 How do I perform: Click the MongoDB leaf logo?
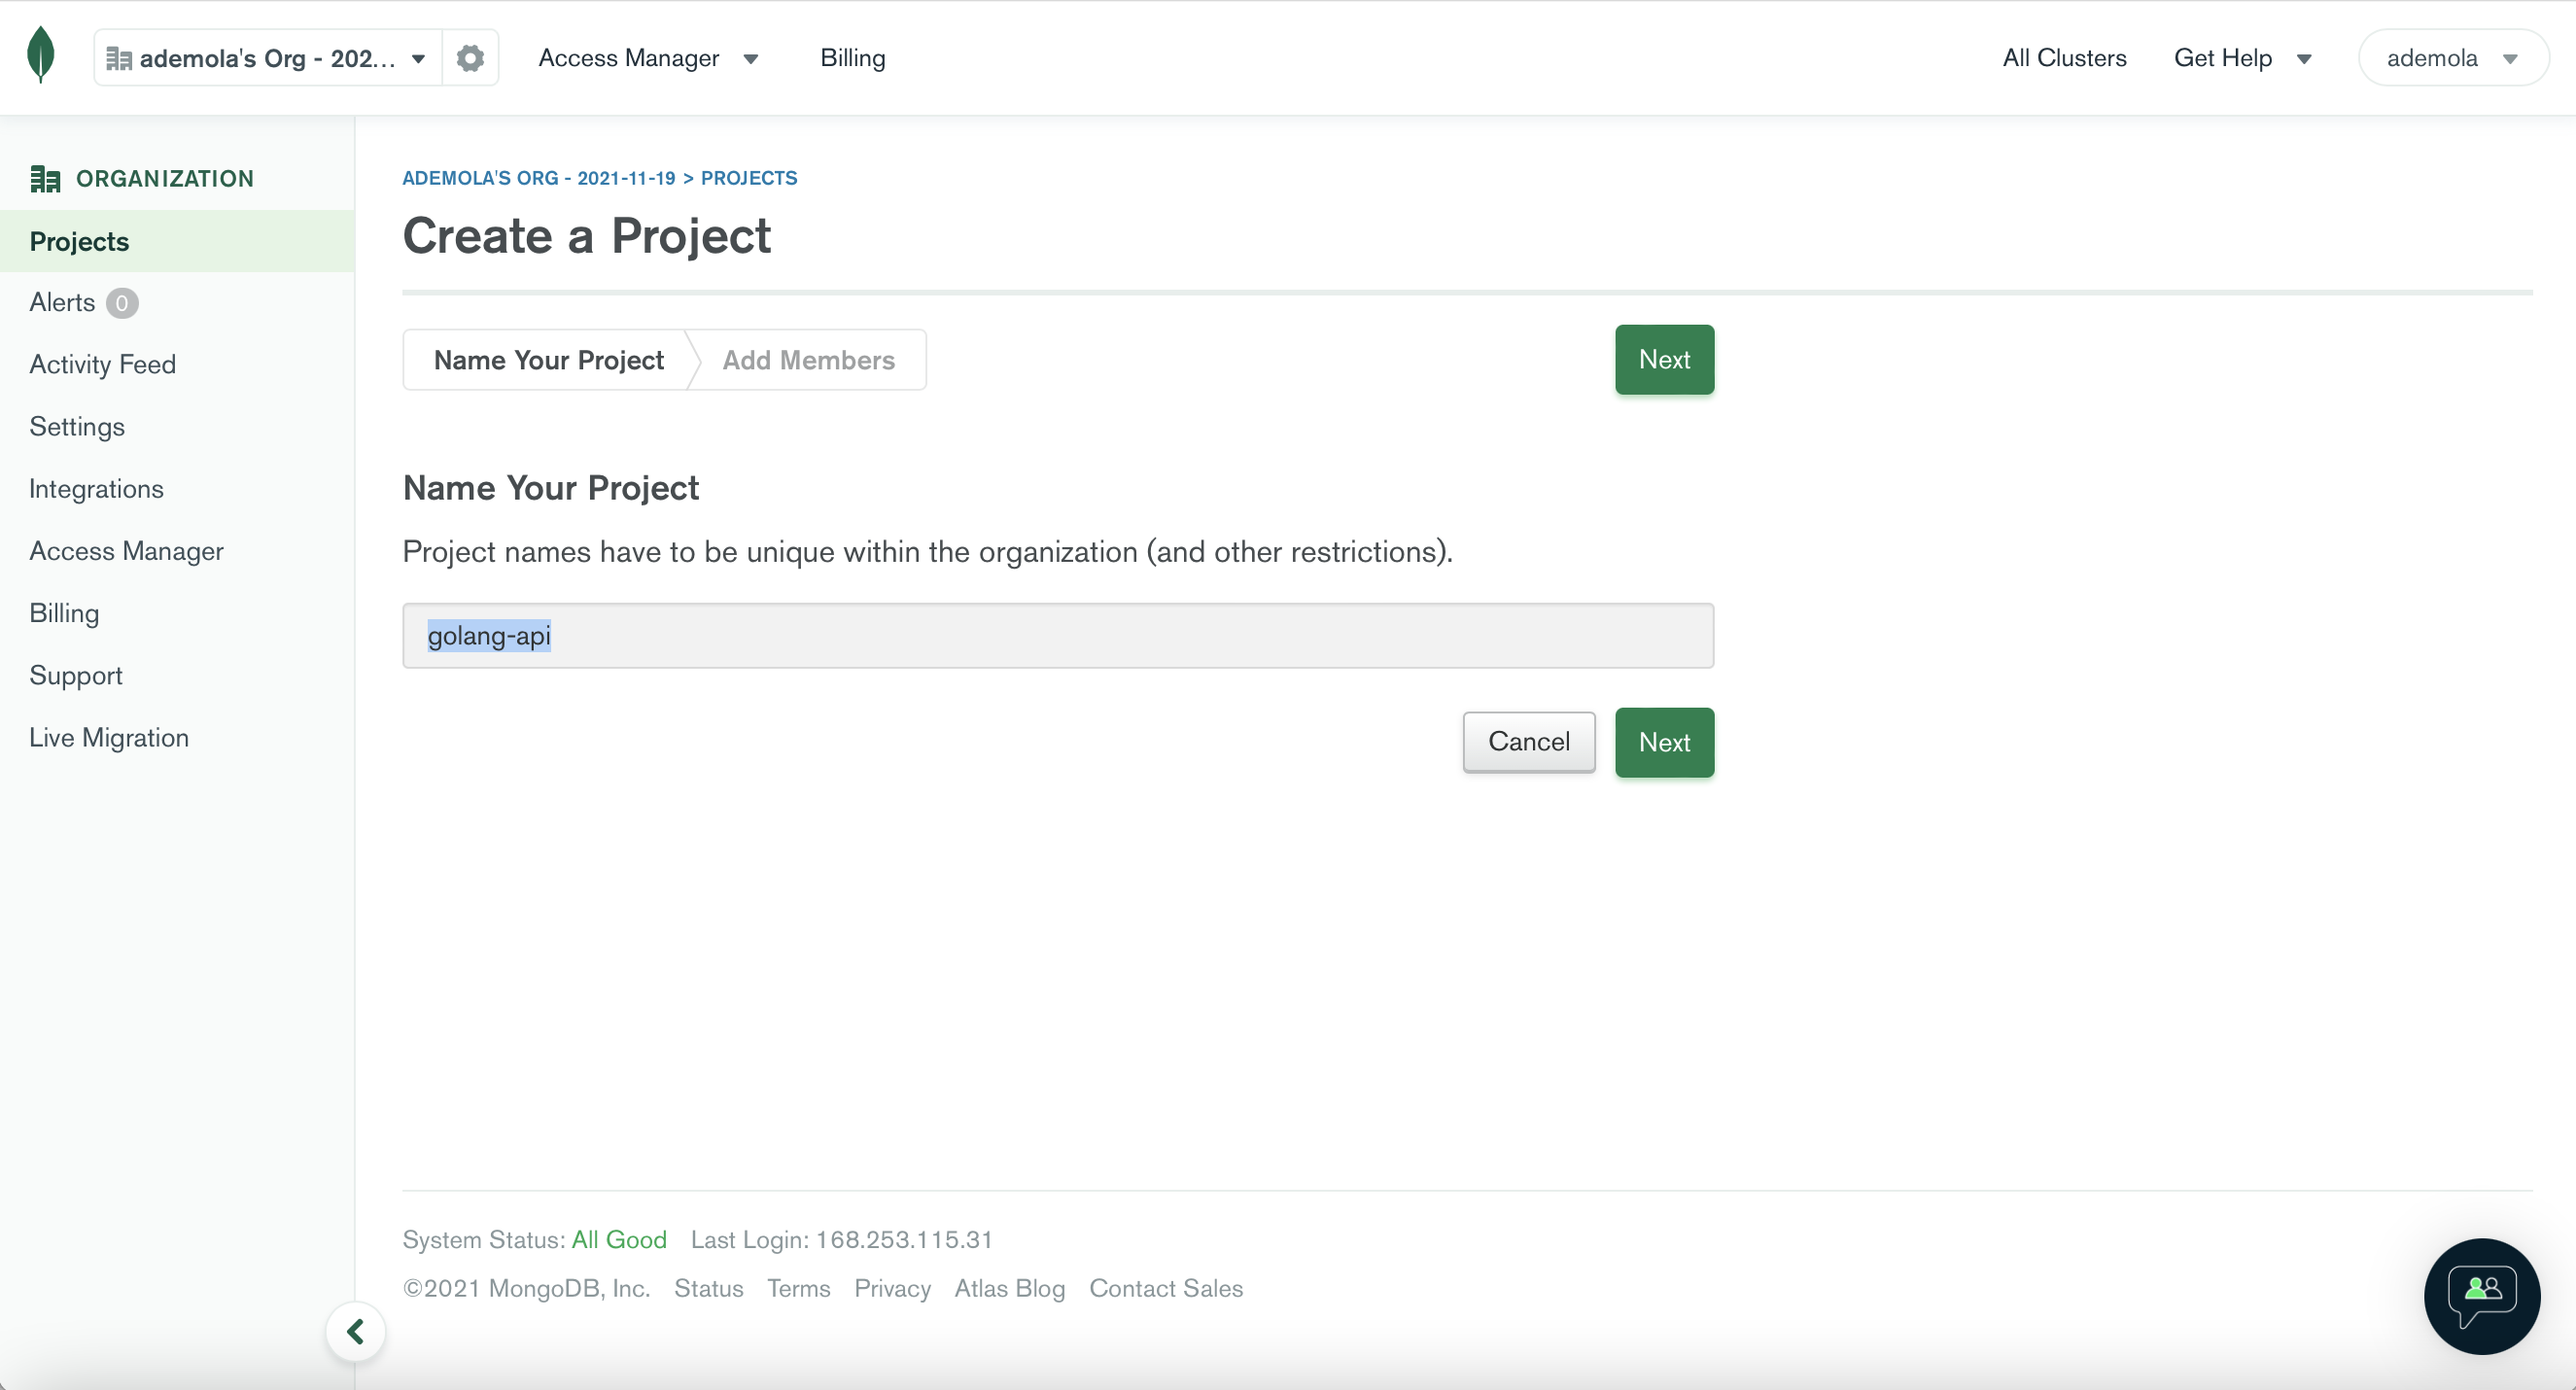40,56
